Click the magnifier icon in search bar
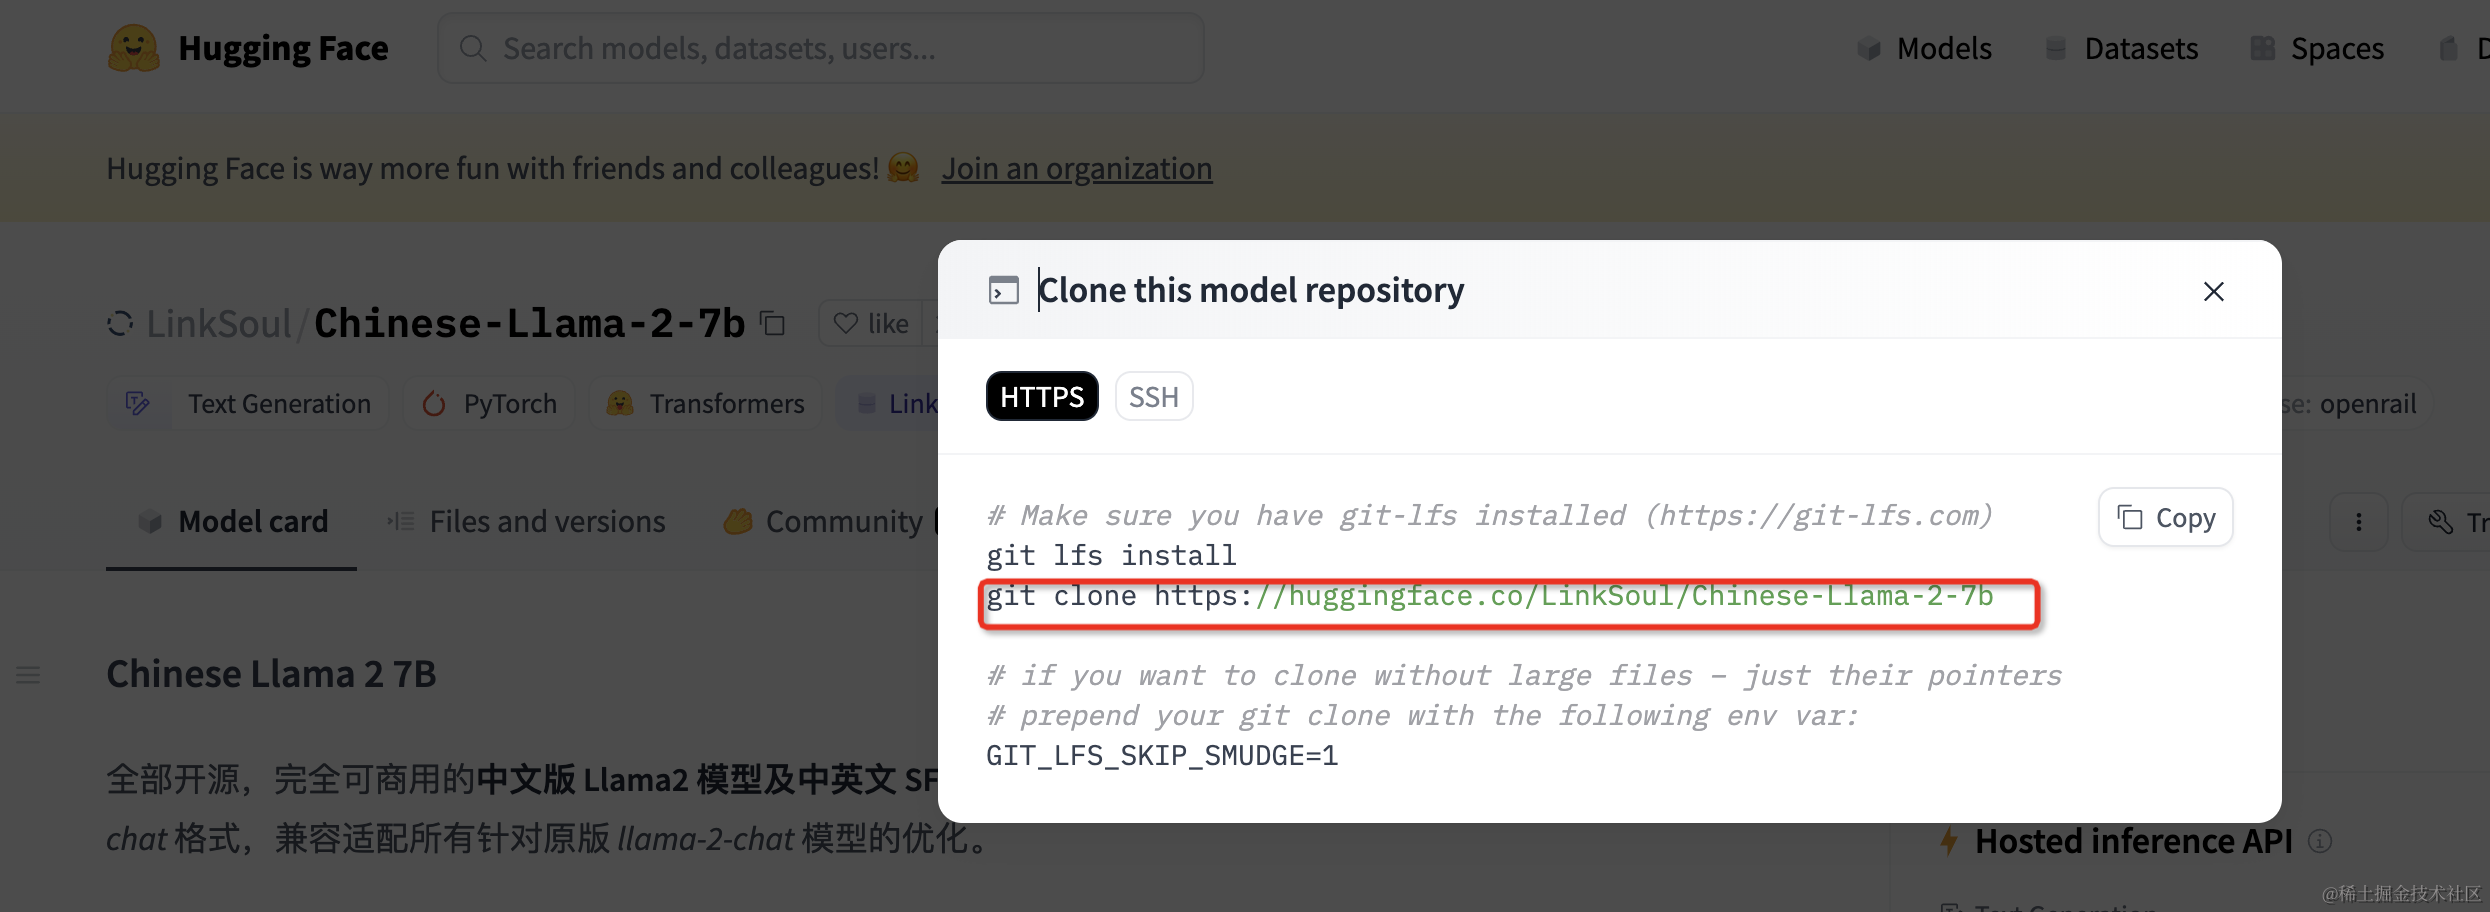 473,48
